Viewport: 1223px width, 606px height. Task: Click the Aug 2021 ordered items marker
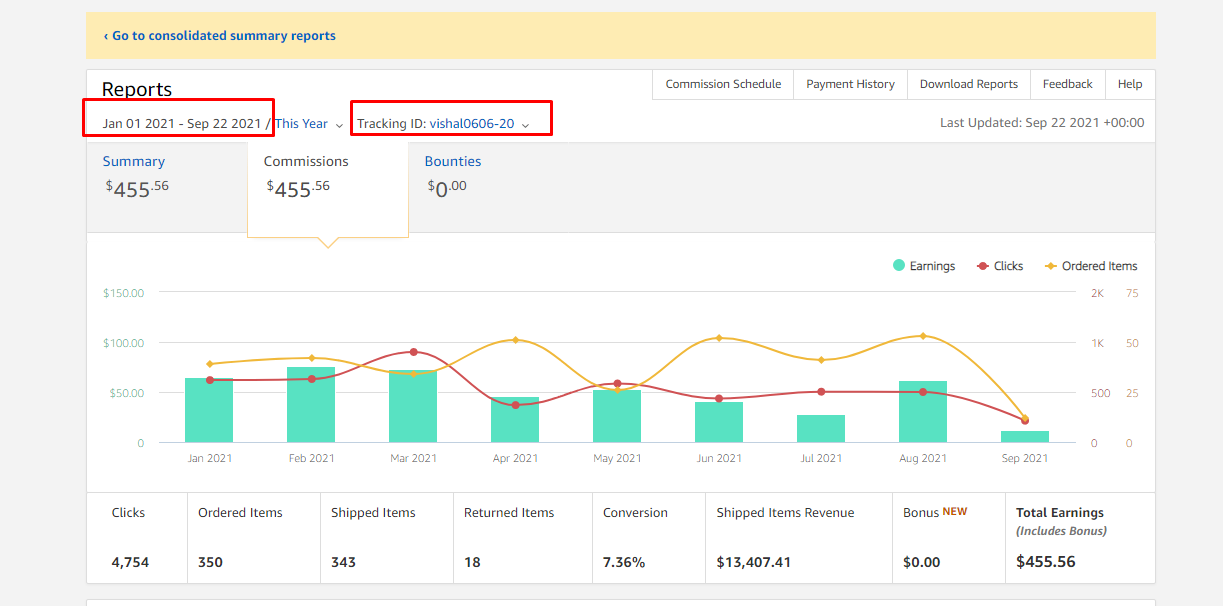pos(923,336)
